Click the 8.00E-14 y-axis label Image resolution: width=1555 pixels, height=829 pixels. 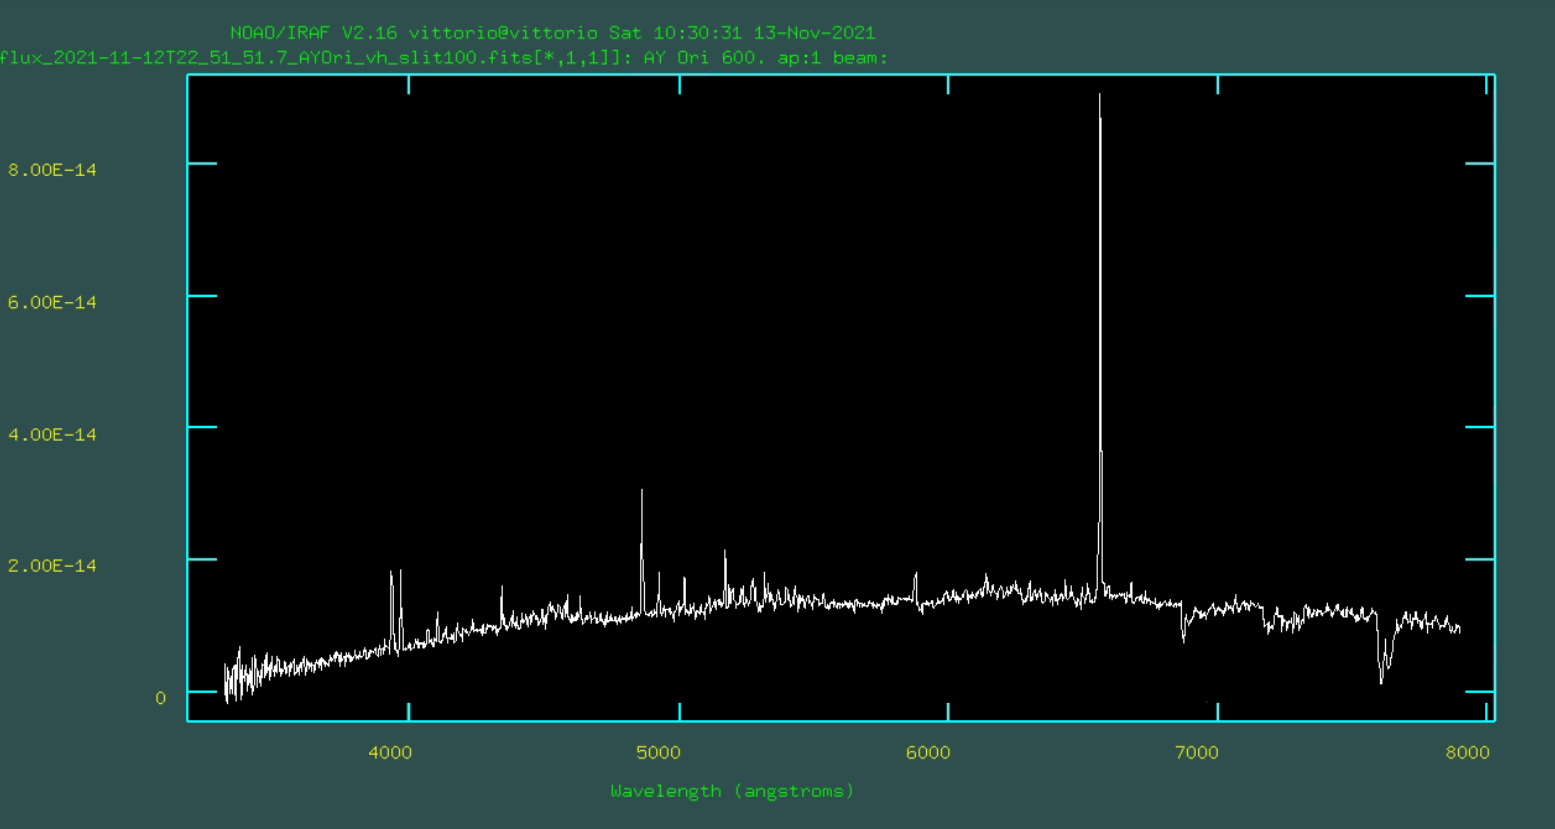click(52, 170)
